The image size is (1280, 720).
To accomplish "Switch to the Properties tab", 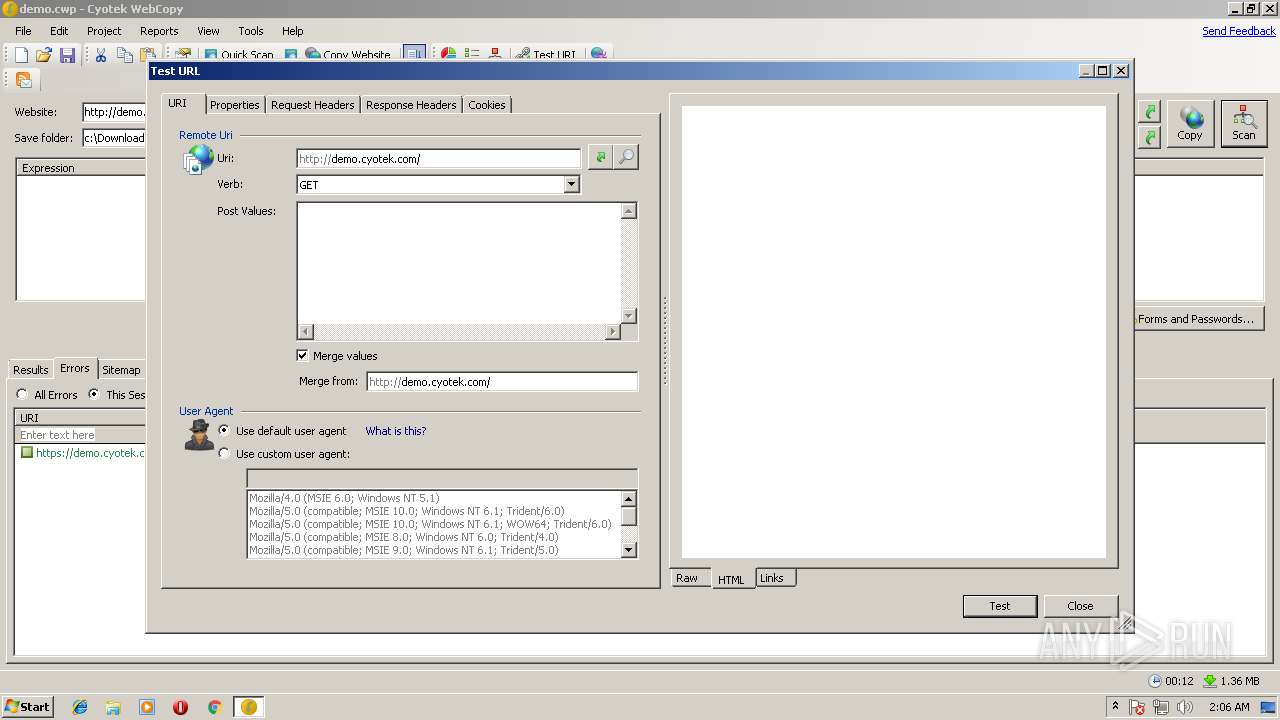I will click(x=235, y=104).
